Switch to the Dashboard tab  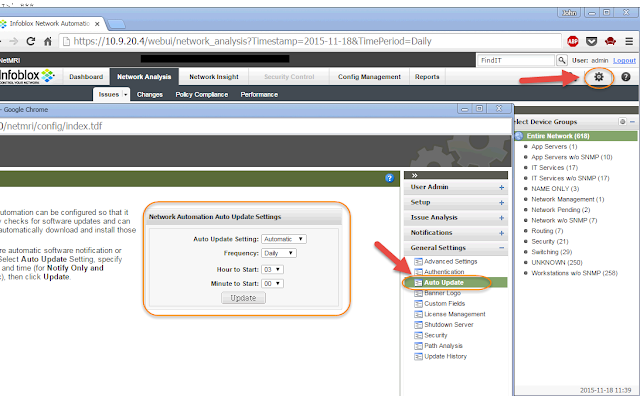point(86,77)
